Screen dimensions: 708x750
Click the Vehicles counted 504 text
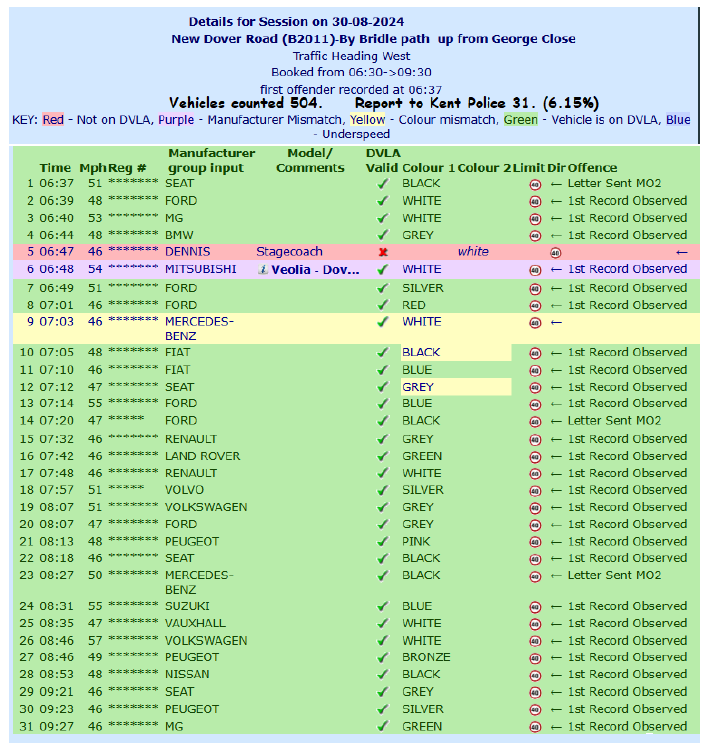[x=246, y=103]
